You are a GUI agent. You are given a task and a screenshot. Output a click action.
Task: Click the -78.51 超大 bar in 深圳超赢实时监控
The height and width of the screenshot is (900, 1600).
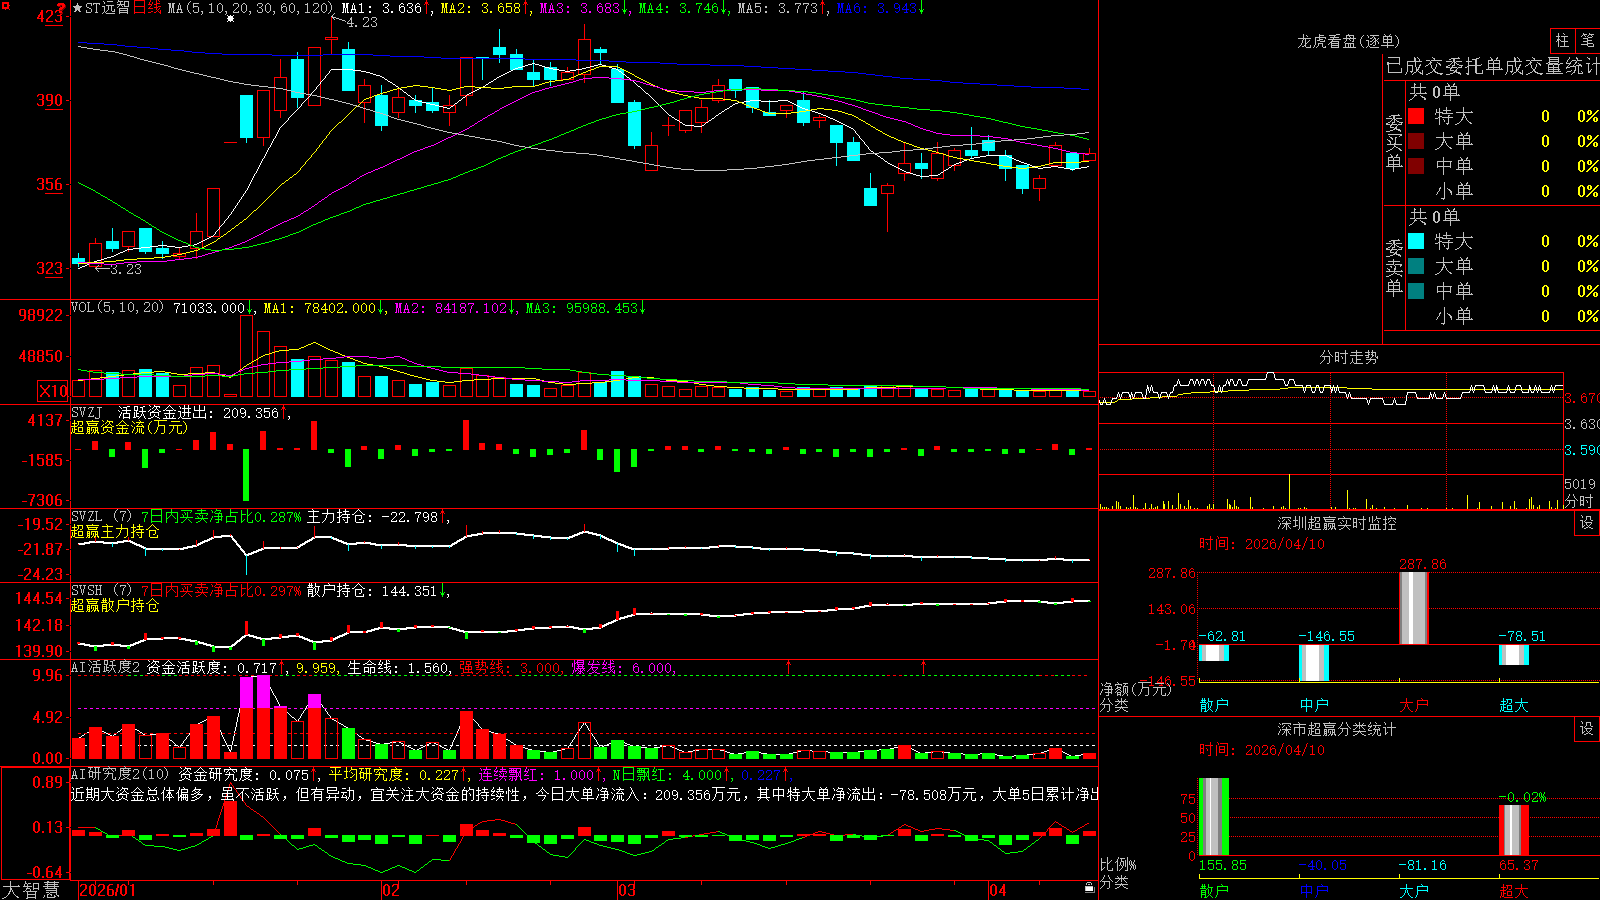click(x=1514, y=655)
